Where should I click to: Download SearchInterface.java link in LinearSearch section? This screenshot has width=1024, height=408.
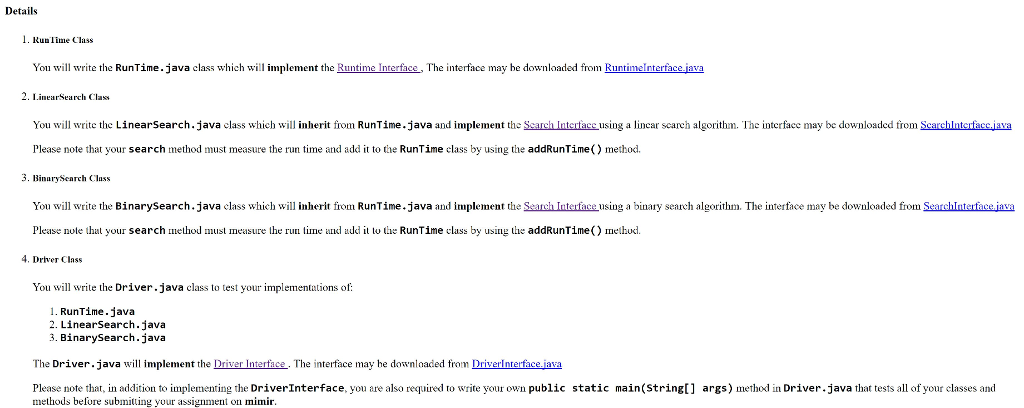(x=965, y=125)
